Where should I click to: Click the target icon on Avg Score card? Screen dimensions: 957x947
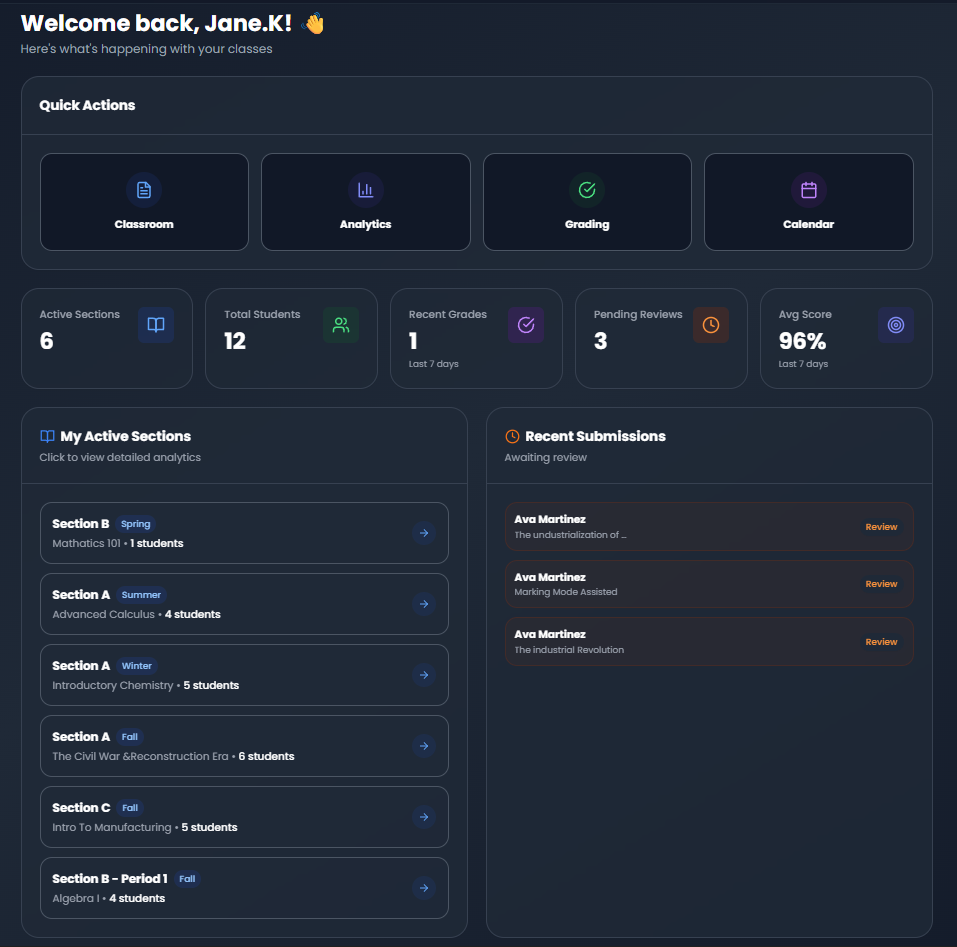(x=895, y=324)
